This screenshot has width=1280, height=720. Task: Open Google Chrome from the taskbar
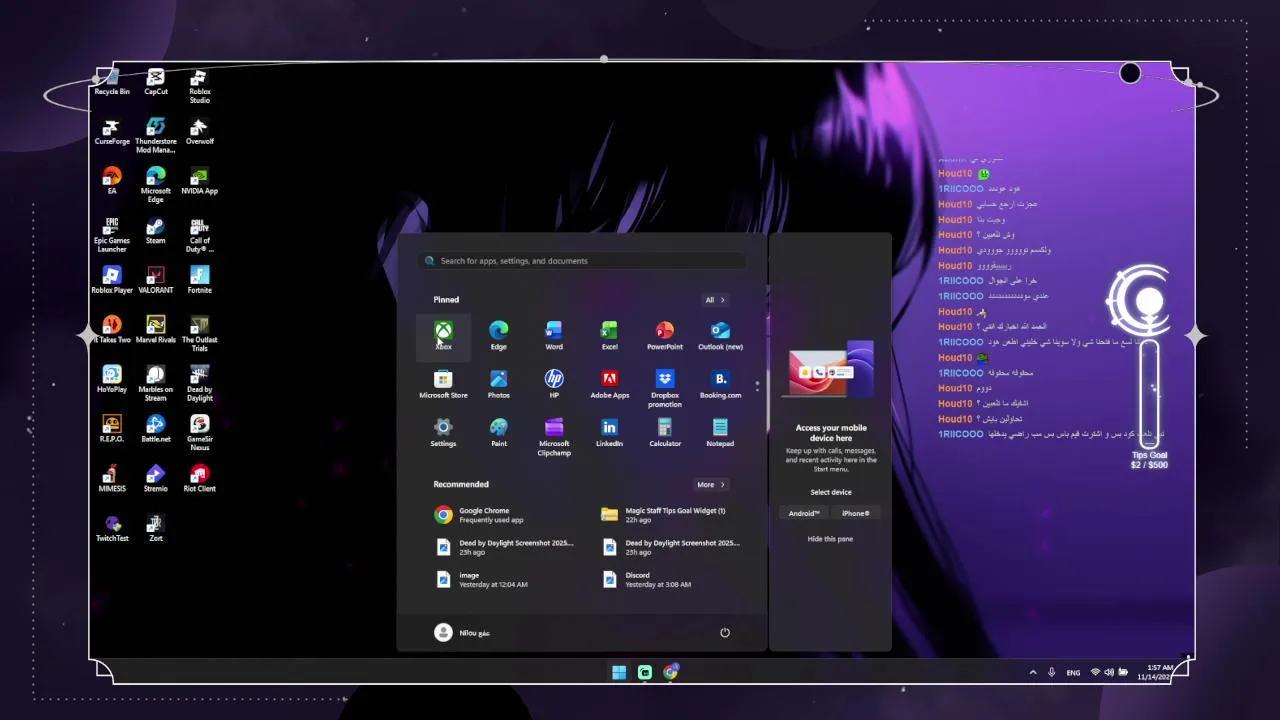(671, 672)
